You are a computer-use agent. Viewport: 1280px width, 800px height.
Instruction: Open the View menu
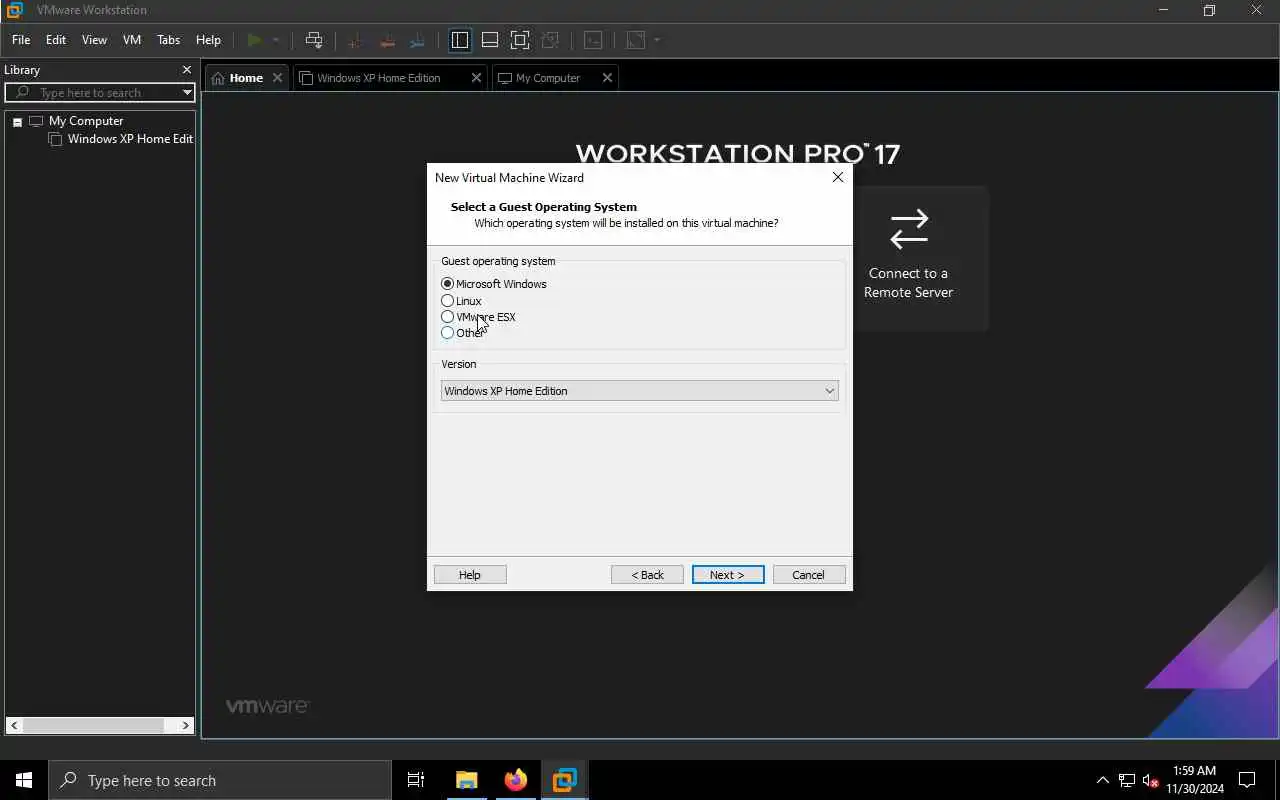(94, 40)
